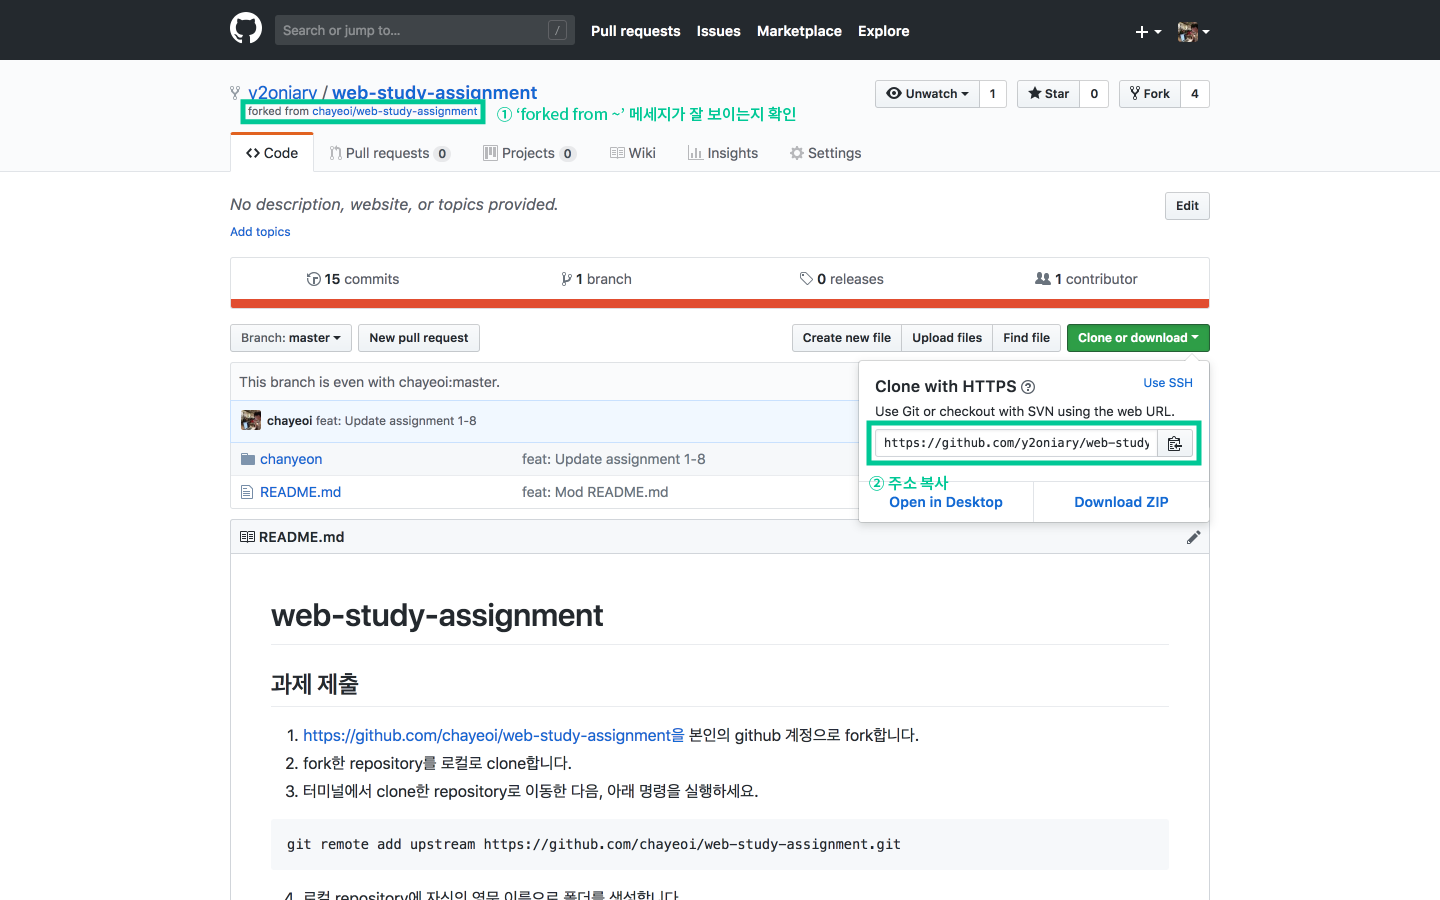This screenshot has height=900, width=1440.
Task: Open the Wiki tab
Action: pyautogui.click(x=633, y=153)
